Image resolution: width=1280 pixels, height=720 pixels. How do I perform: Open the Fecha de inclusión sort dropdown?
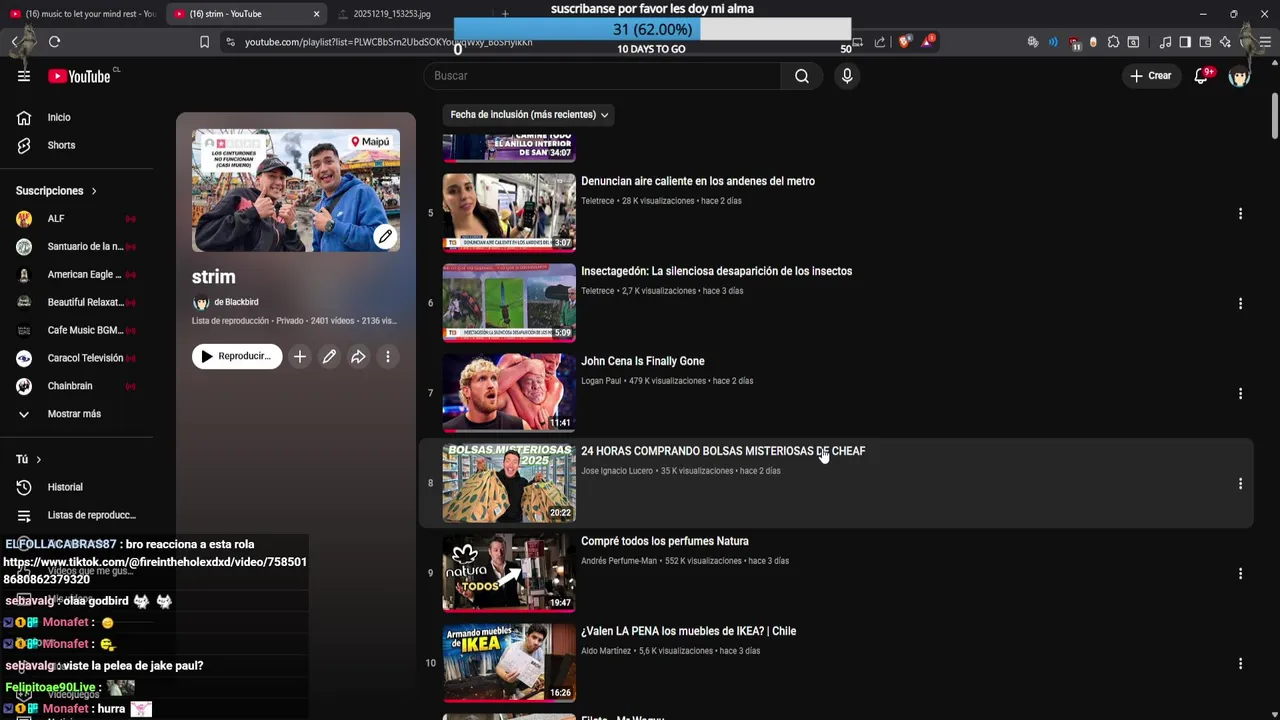click(529, 114)
